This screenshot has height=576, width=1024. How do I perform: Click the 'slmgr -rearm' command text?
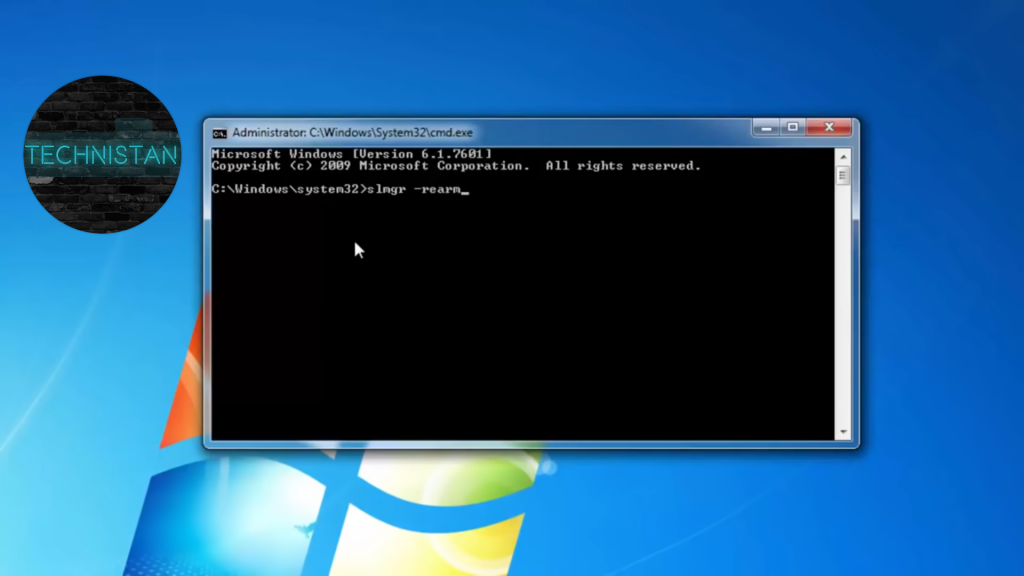[414, 189]
